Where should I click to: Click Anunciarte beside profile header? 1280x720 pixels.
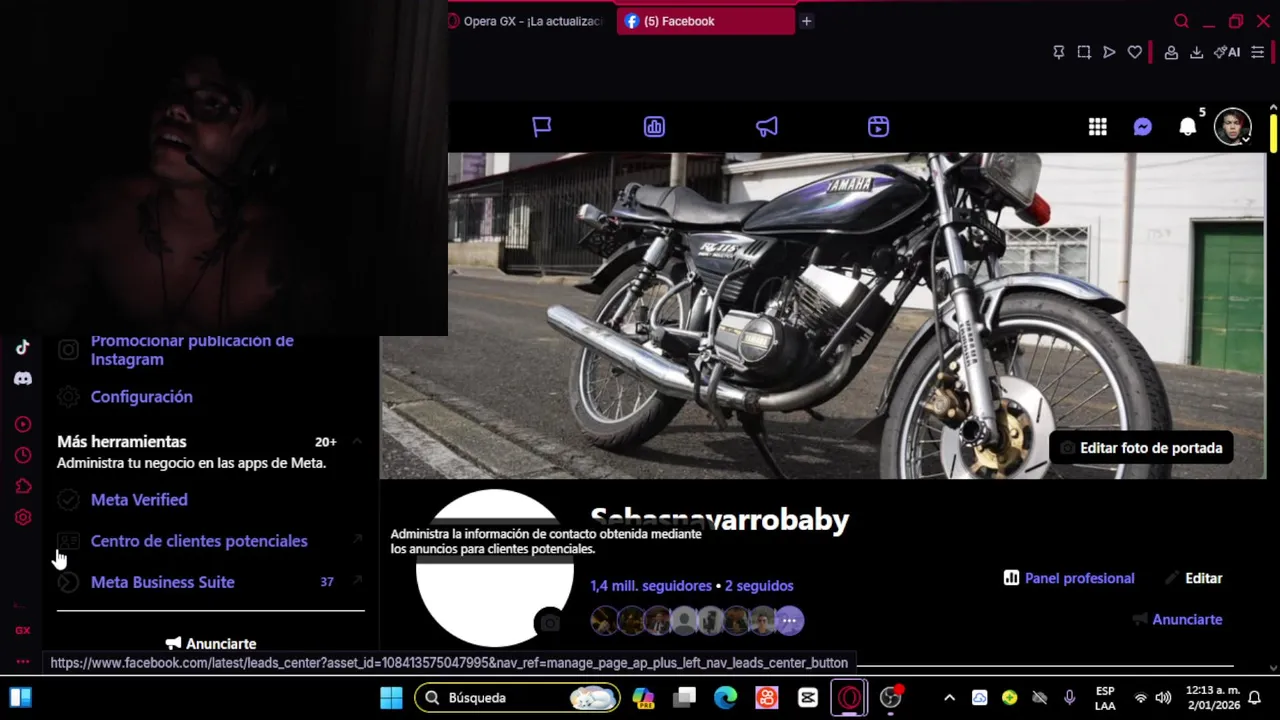pyautogui.click(x=1177, y=620)
